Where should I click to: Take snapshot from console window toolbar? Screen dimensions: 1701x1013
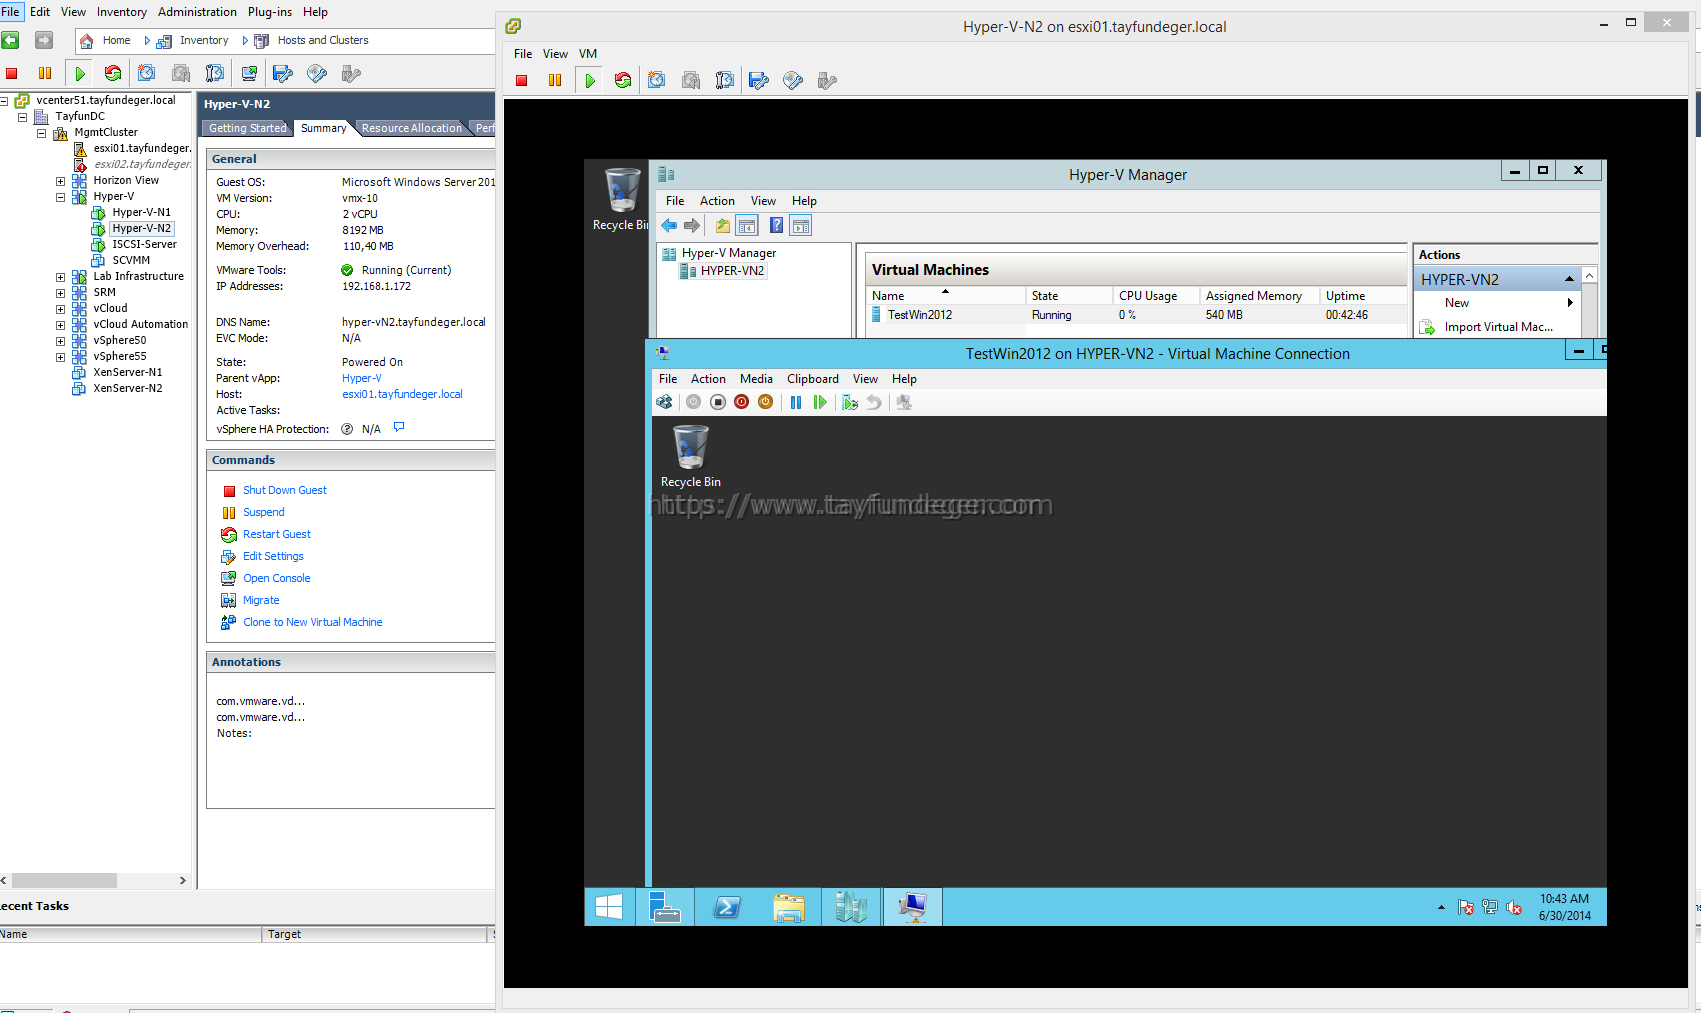tap(657, 80)
